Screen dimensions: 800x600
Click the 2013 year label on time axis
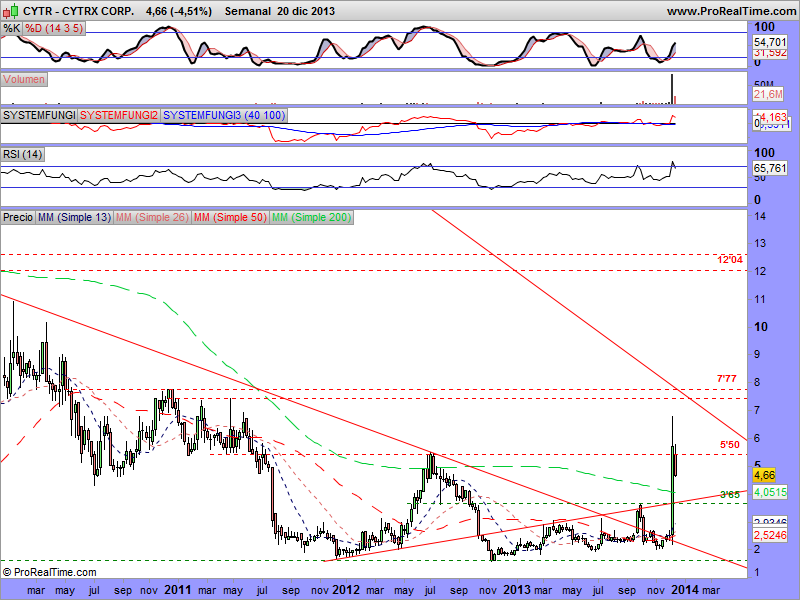pos(517,590)
